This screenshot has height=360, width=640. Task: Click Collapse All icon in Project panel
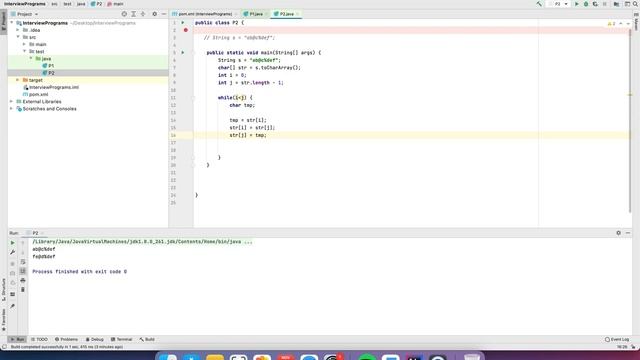(x=143, y=14)
